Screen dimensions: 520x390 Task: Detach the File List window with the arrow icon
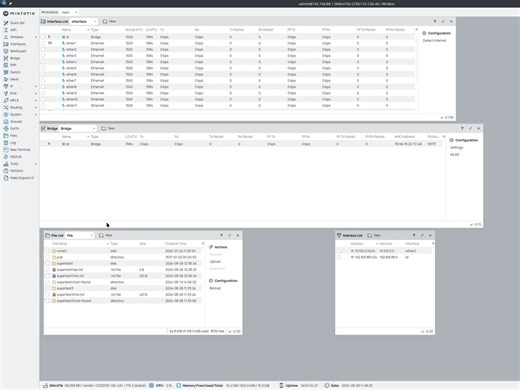230,235
